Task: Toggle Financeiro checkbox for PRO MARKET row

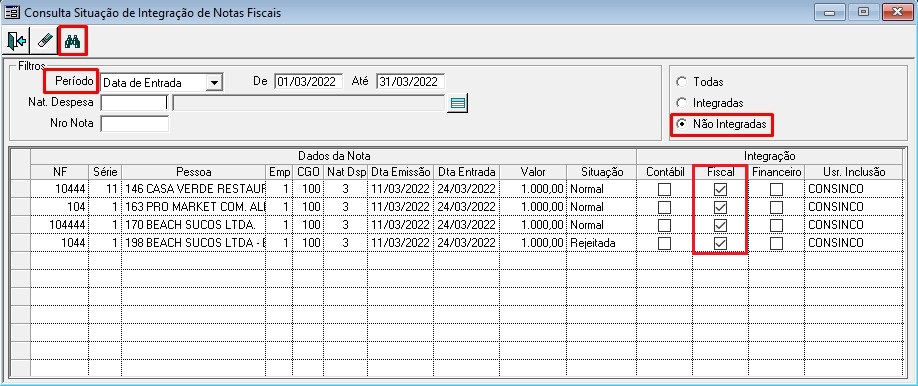Action: point(776,207)
